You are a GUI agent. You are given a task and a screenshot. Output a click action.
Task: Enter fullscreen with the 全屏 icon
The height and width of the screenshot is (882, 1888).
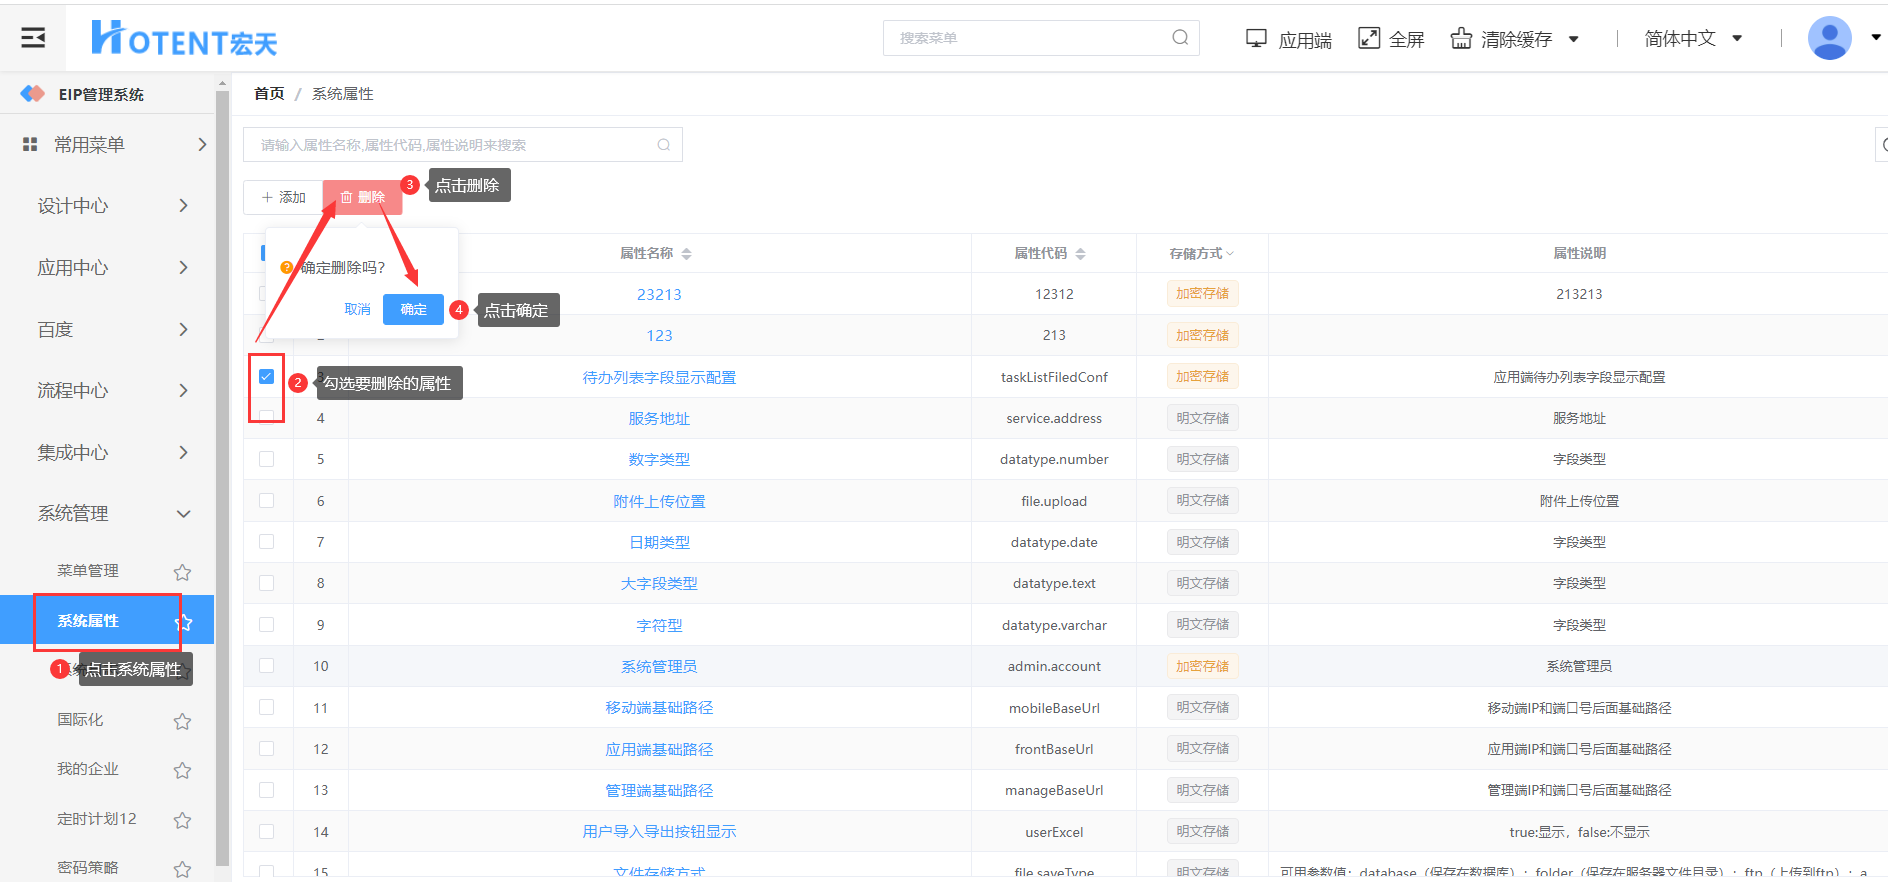pyautogui.click(x=1369, y=39)
